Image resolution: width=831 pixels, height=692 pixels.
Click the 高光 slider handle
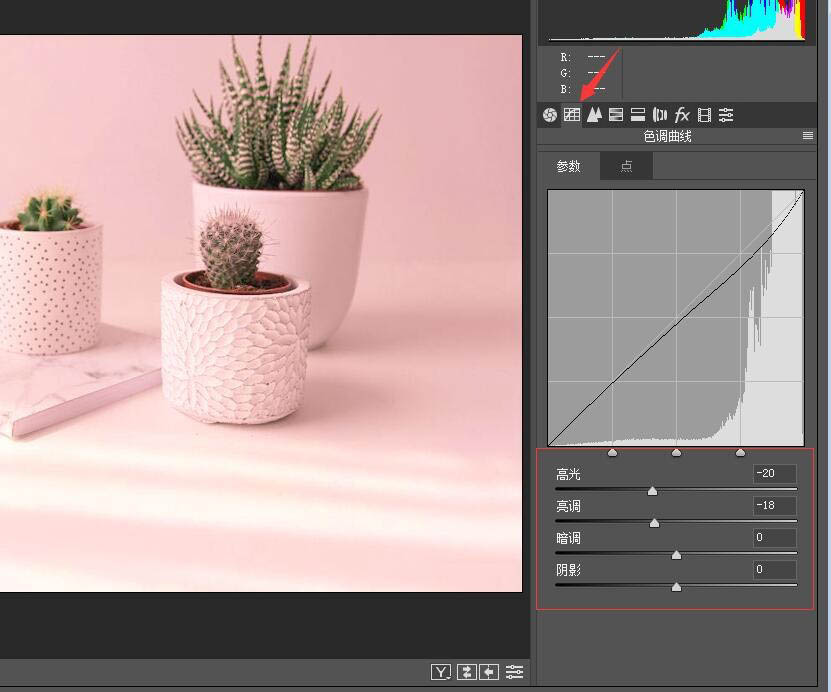[652, 491]
